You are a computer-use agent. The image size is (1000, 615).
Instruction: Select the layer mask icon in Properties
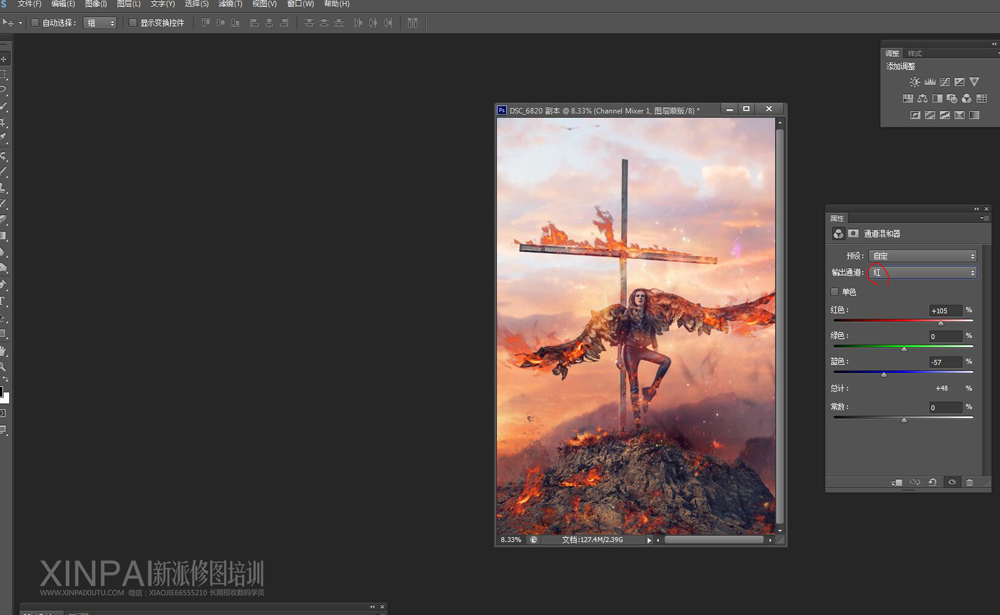point(853,233)
